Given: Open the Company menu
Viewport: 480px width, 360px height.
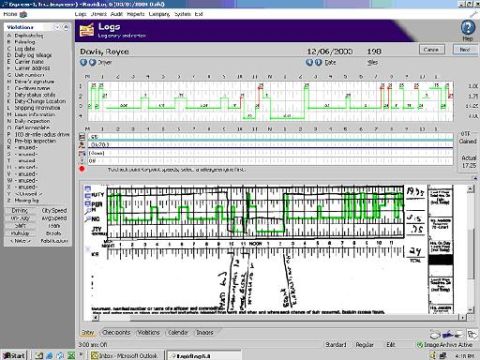Looking at the screenshot, I should point(159,14).
